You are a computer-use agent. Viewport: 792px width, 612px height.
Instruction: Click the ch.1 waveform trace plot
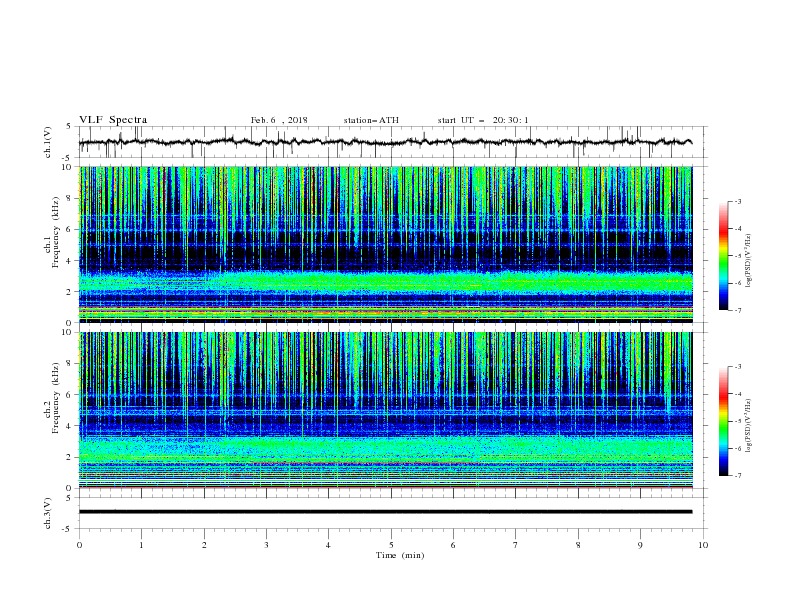coord(385,142)
